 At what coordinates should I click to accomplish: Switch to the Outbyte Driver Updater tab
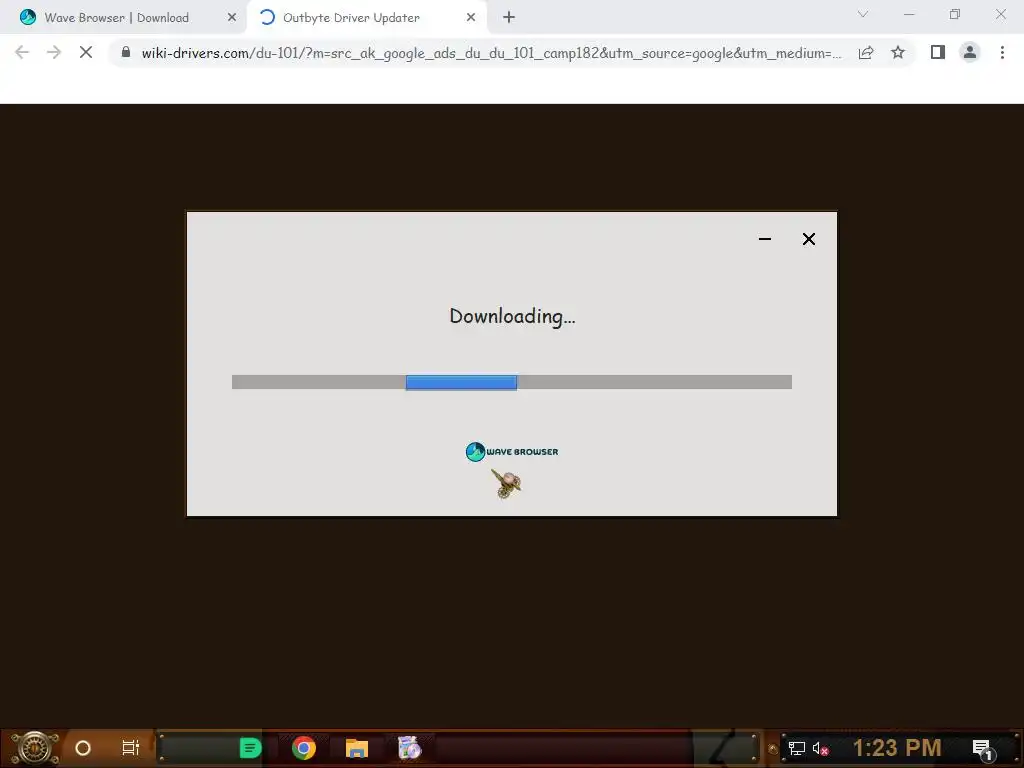[351, 18]
